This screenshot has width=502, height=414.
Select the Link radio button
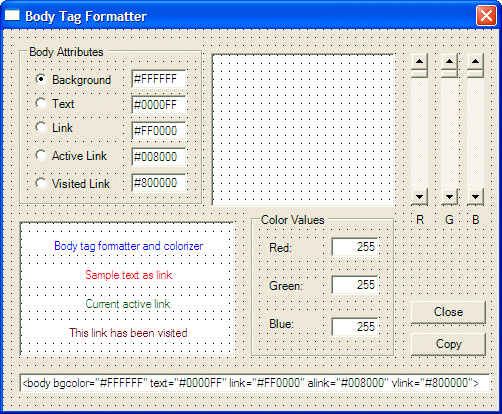(41, 127)
